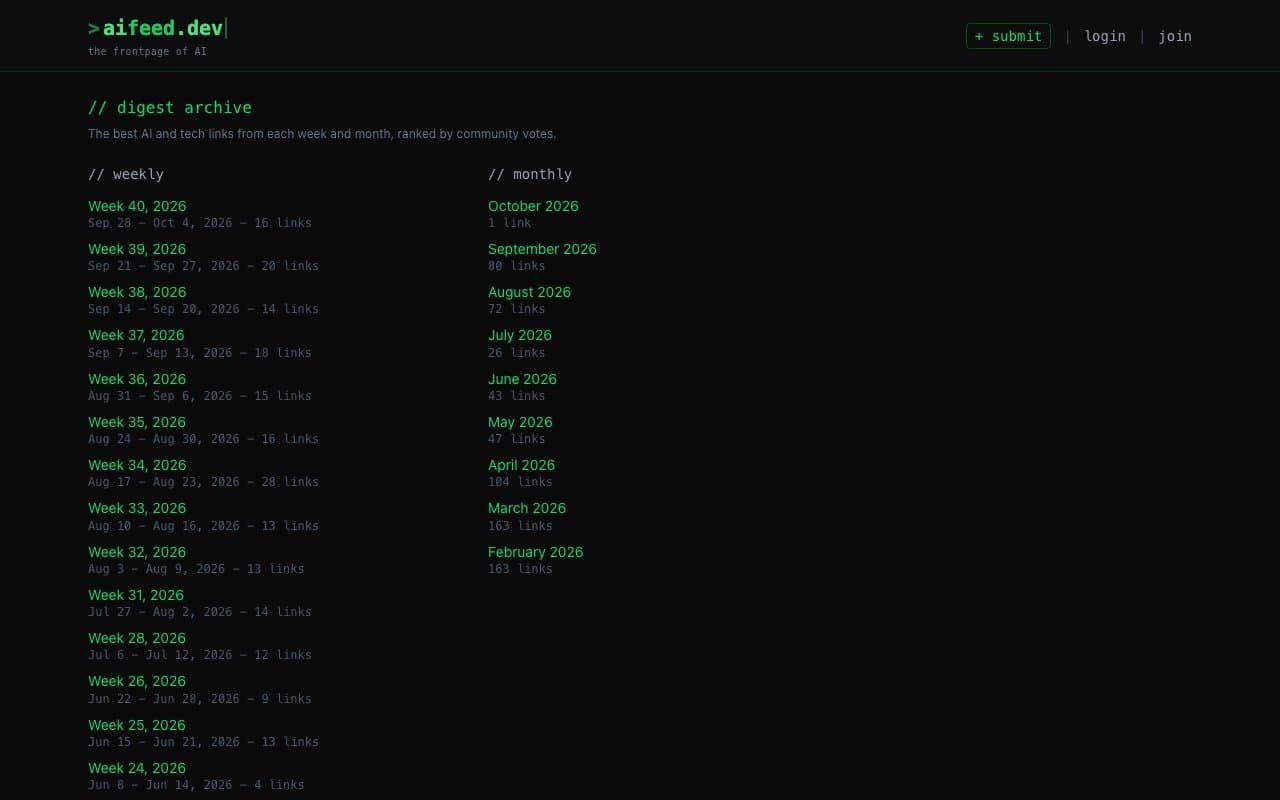Open the submit link form
Image resolution: width=1280 pixels, height=800 pixels.
(1008, 36)
